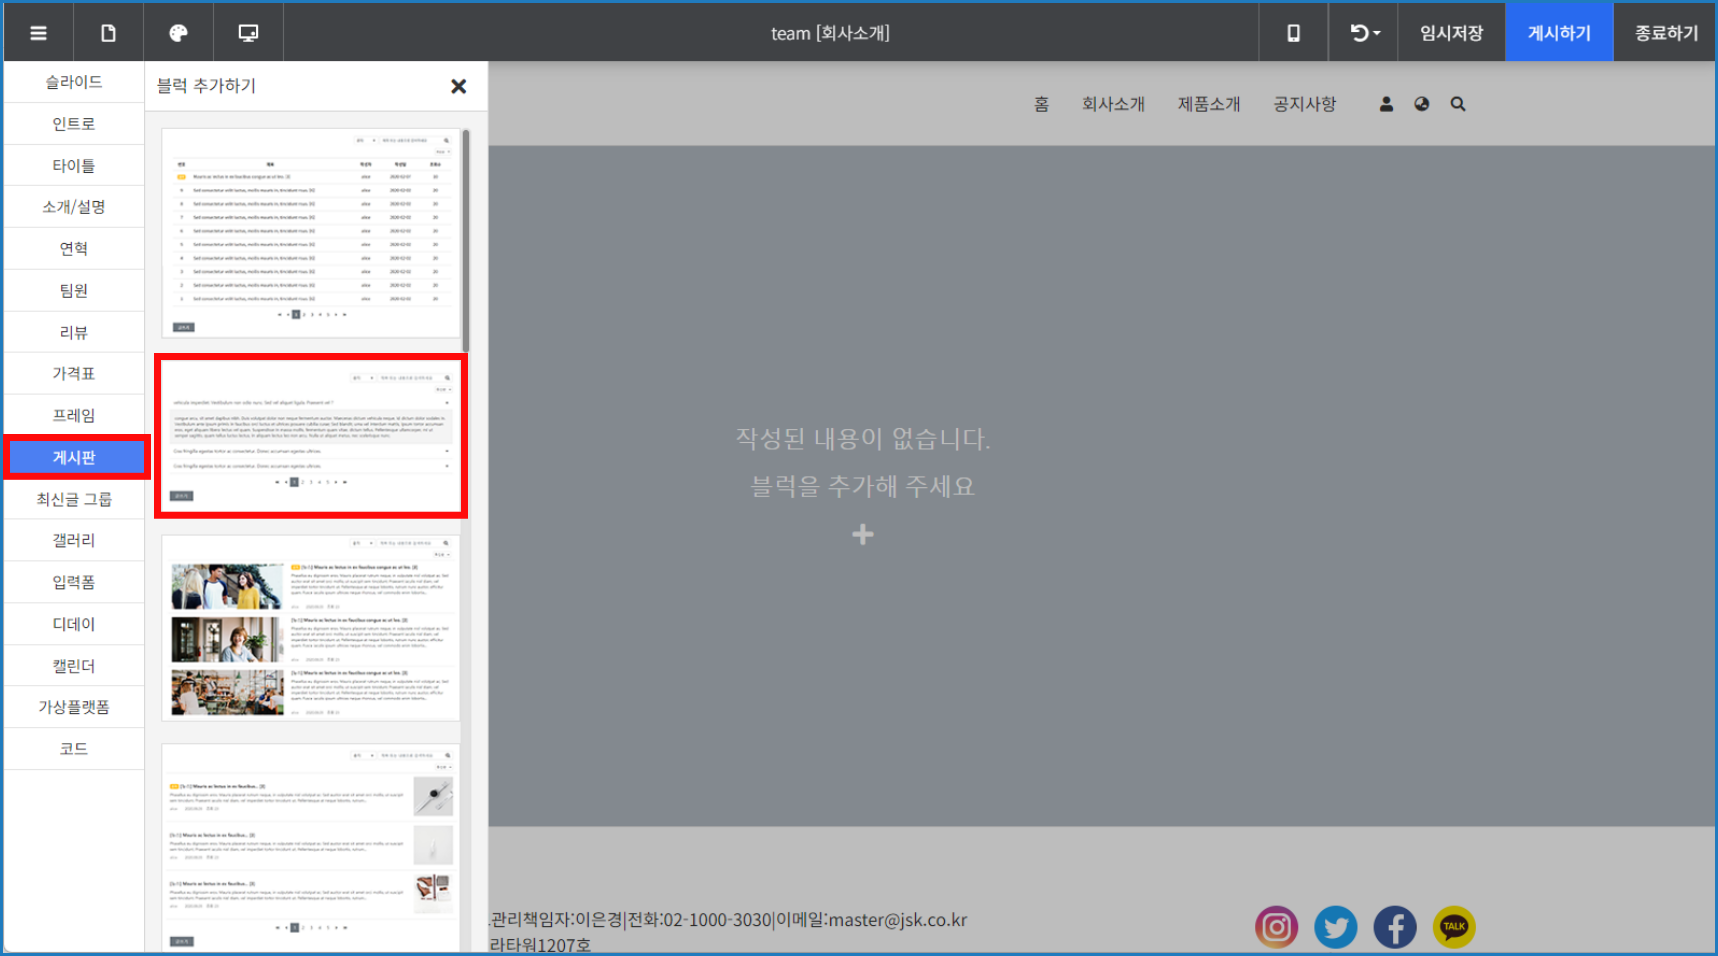
Task: Switch to mobile device preview icon
Action: [x=1293, y=33]
